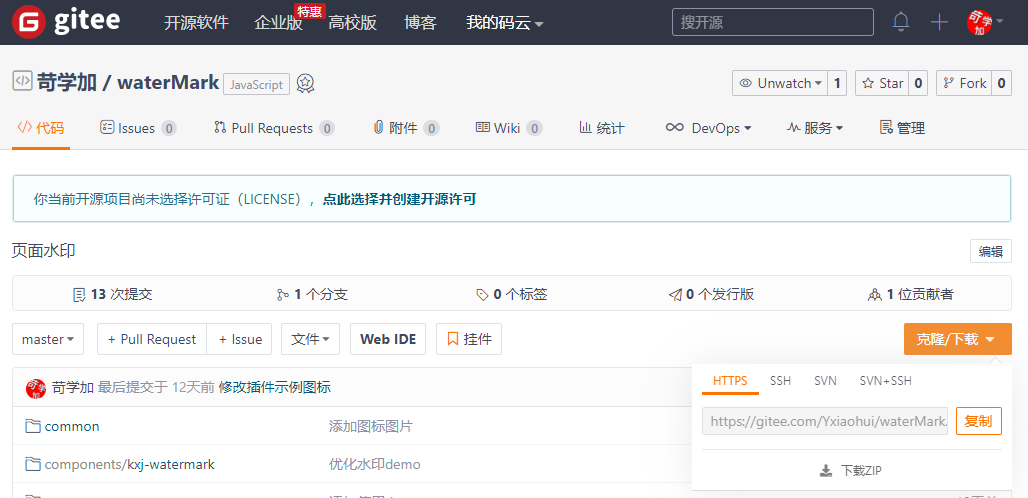1028x498 pixels.
Task: Click the repository code icon beside 苛学加
Action: pos(22,81)
